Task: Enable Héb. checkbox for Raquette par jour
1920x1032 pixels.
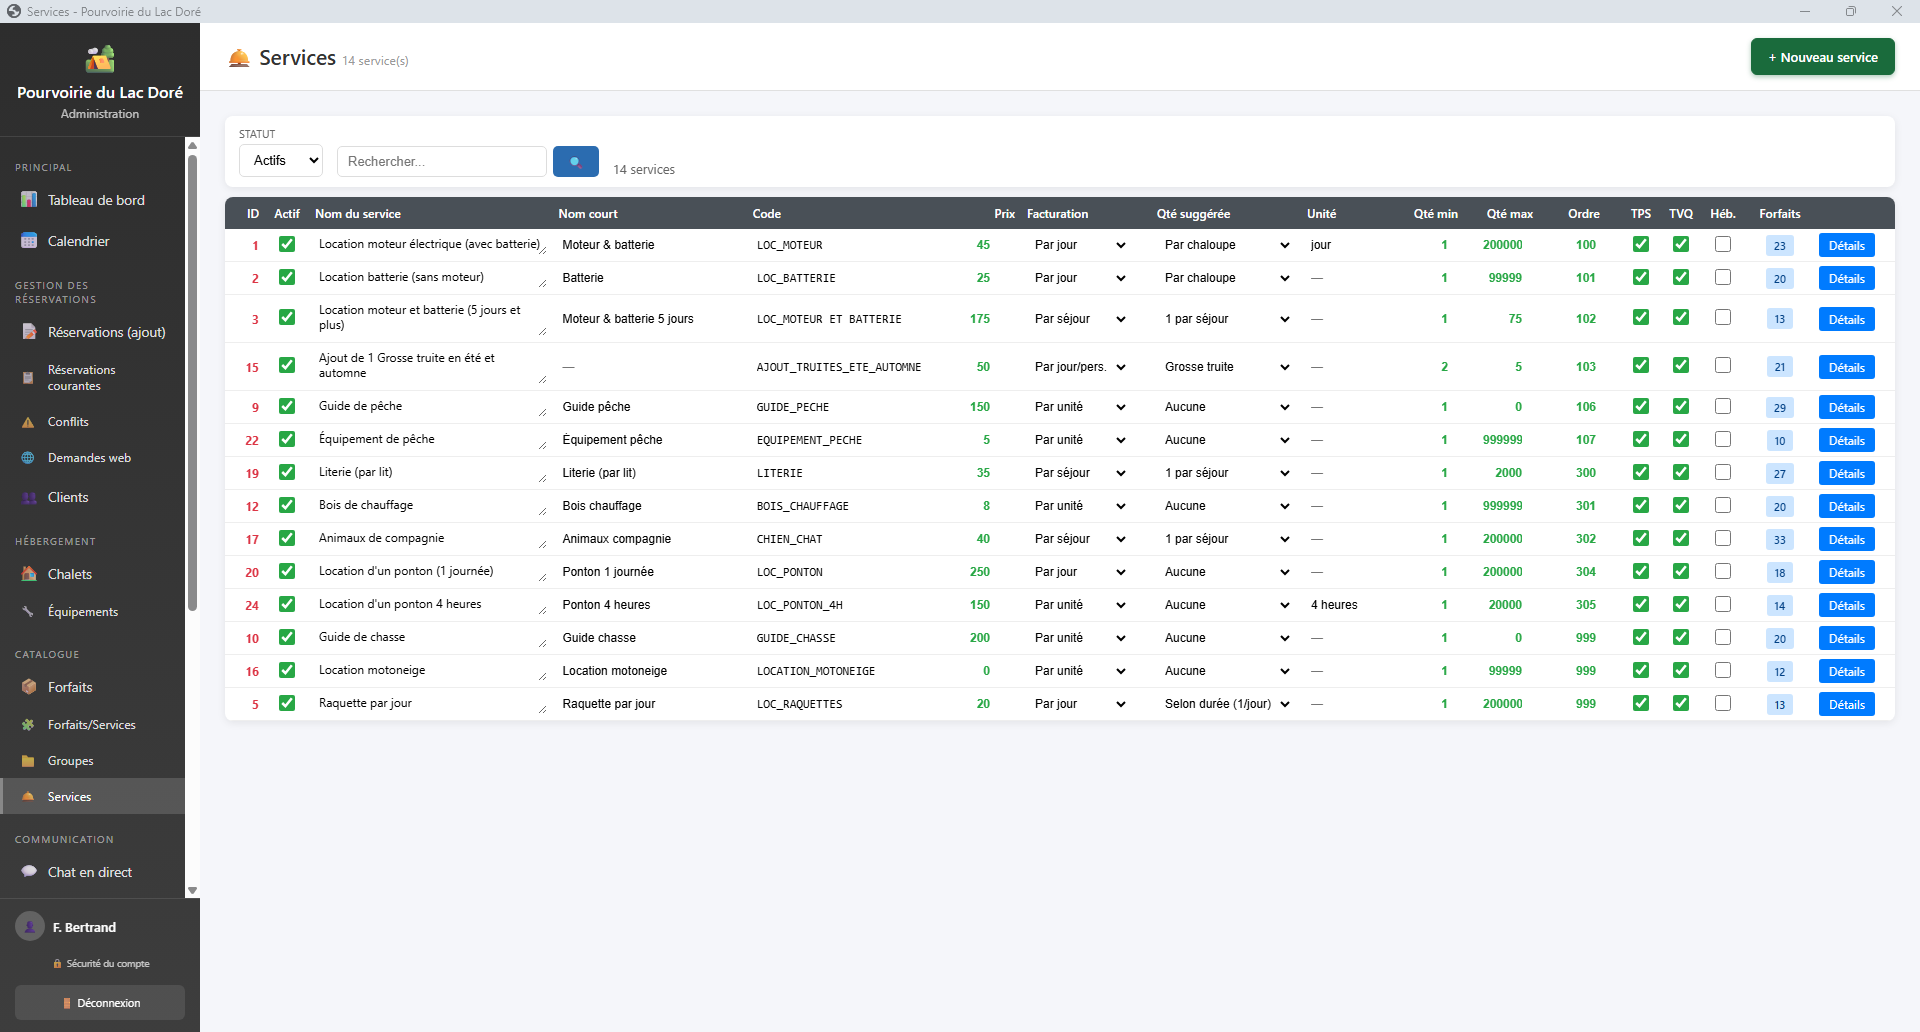Action: [x=1723, y=703]
